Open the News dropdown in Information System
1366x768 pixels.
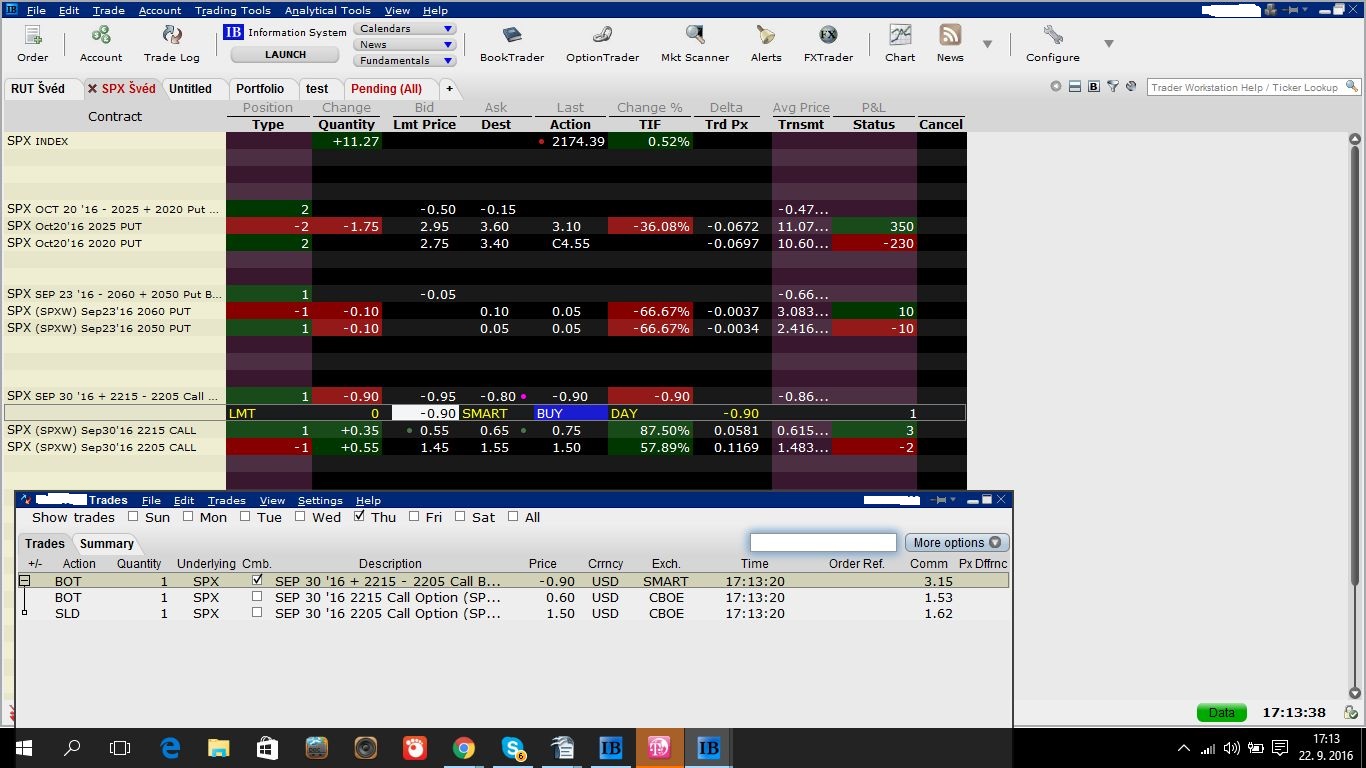pyautogui.click(x=405, y=45)
